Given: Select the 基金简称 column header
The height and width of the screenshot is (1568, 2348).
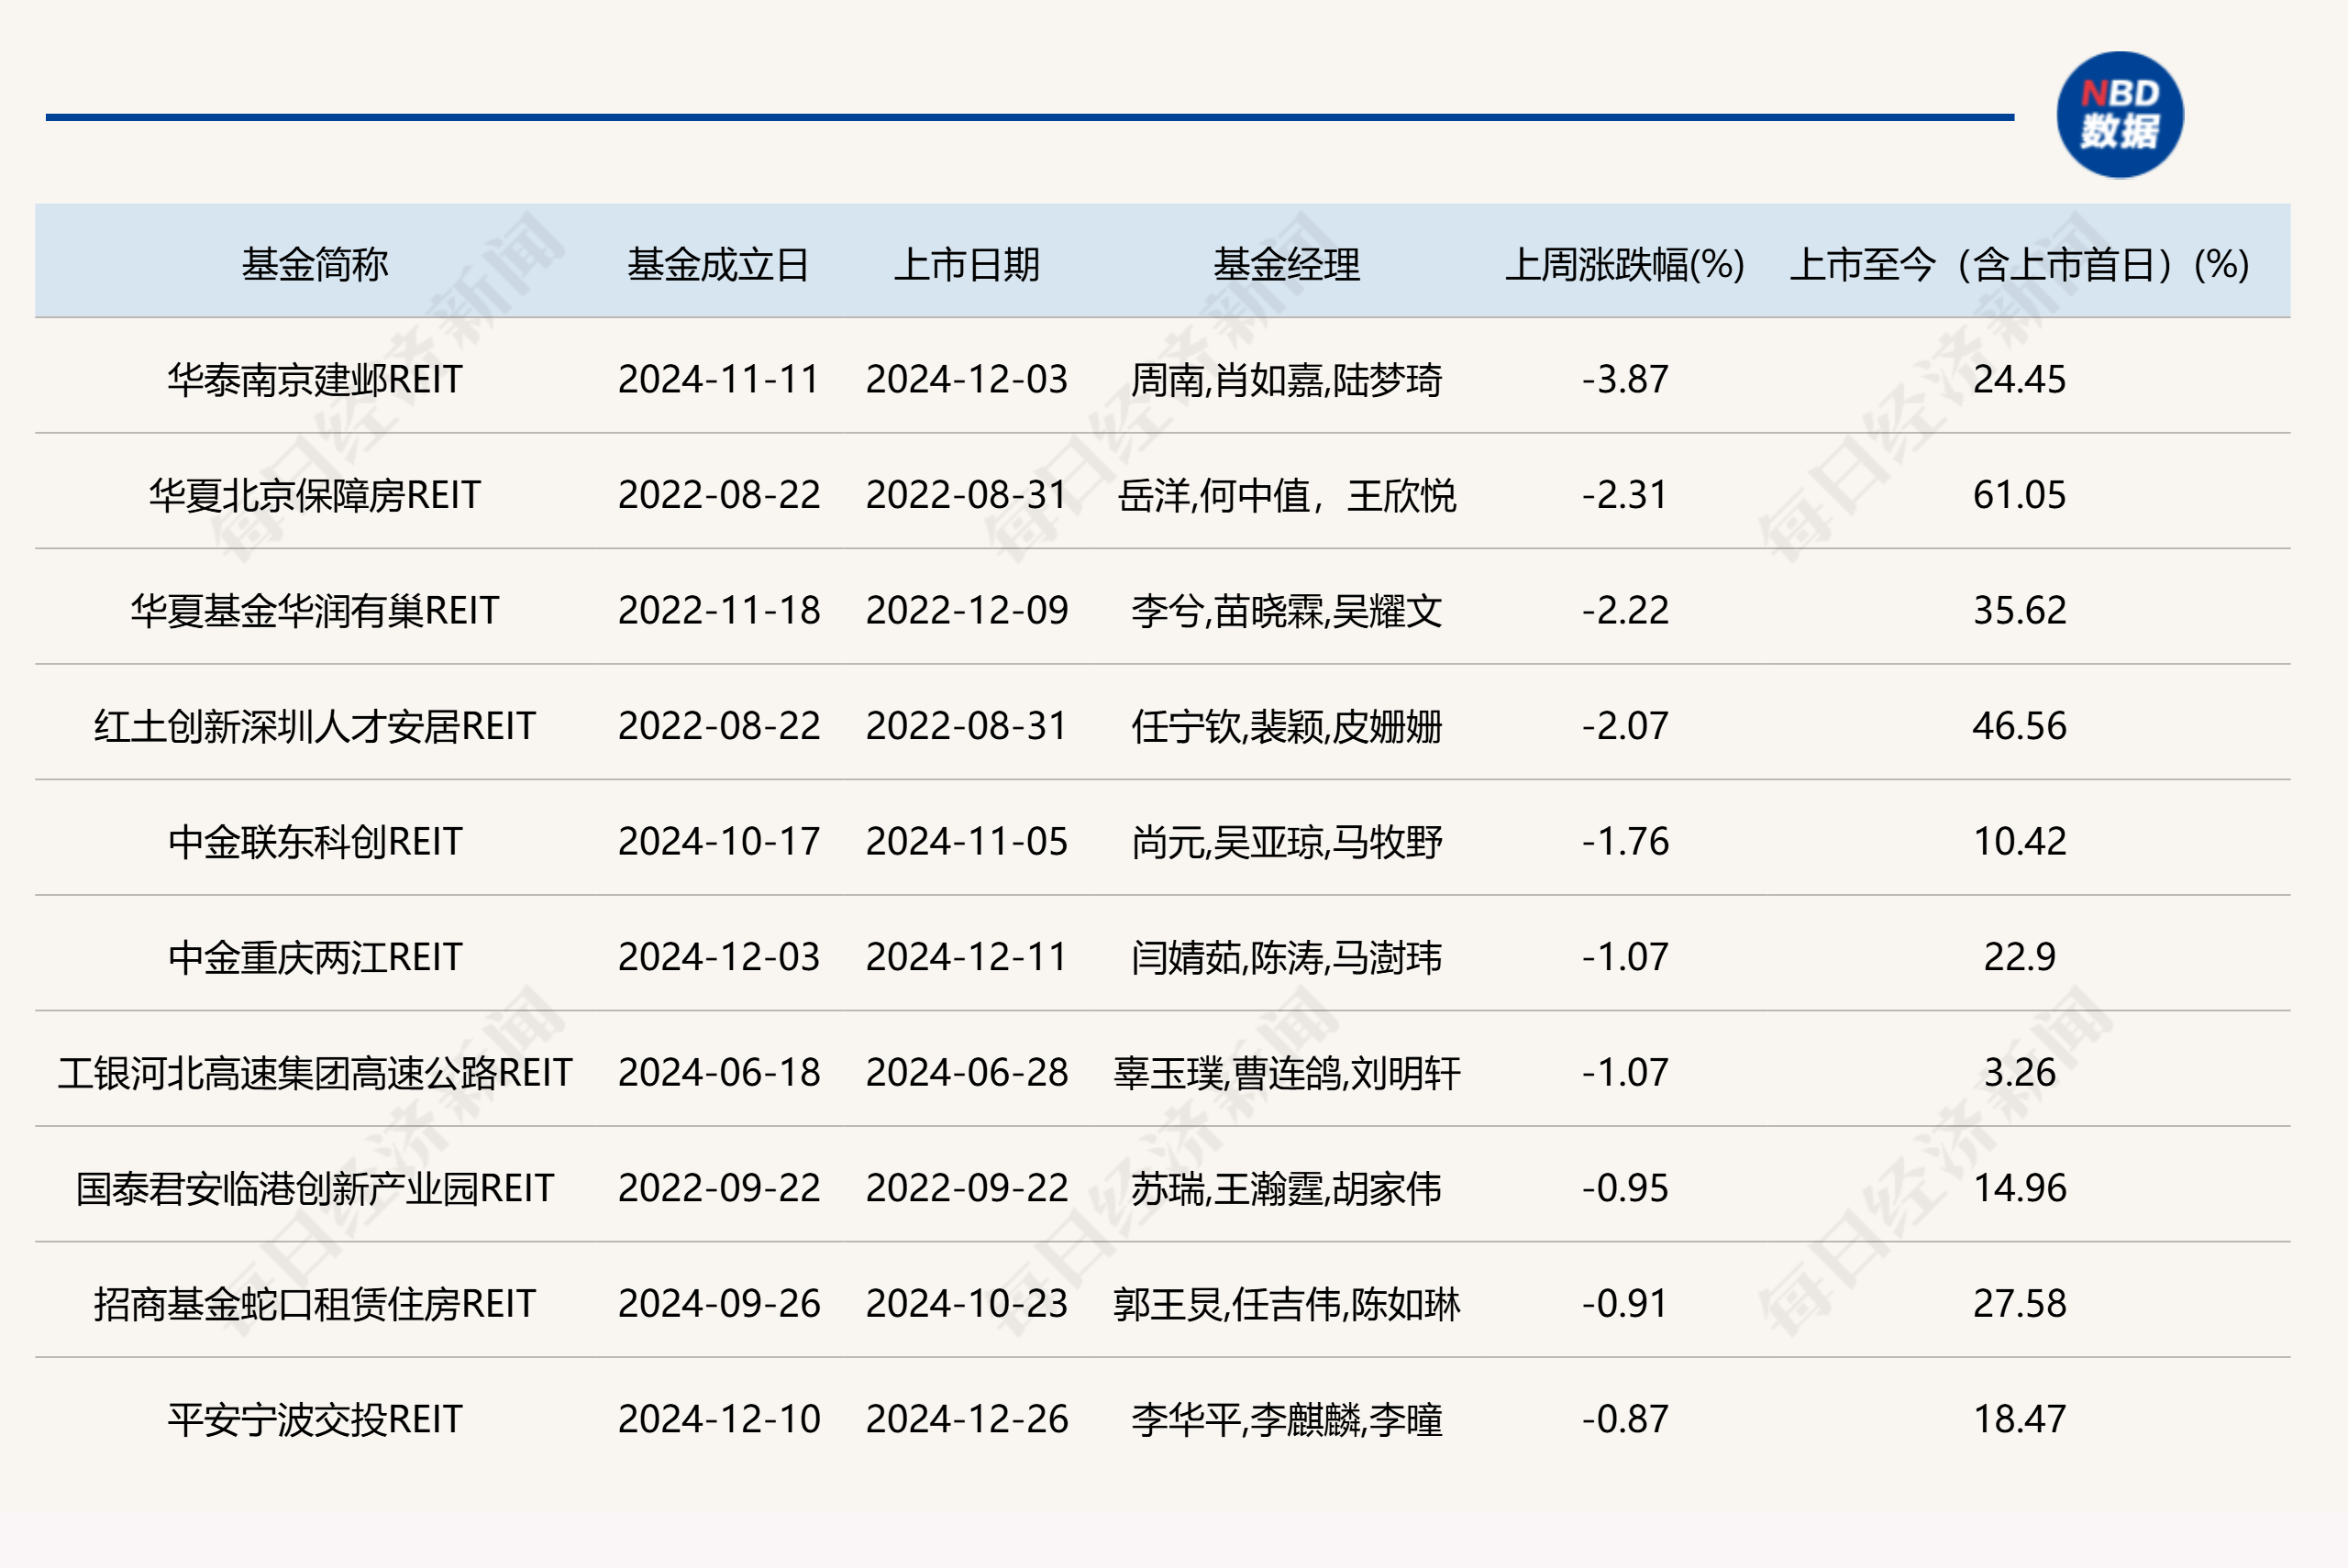Looking at the screenshot, I should tap(315, 265).
